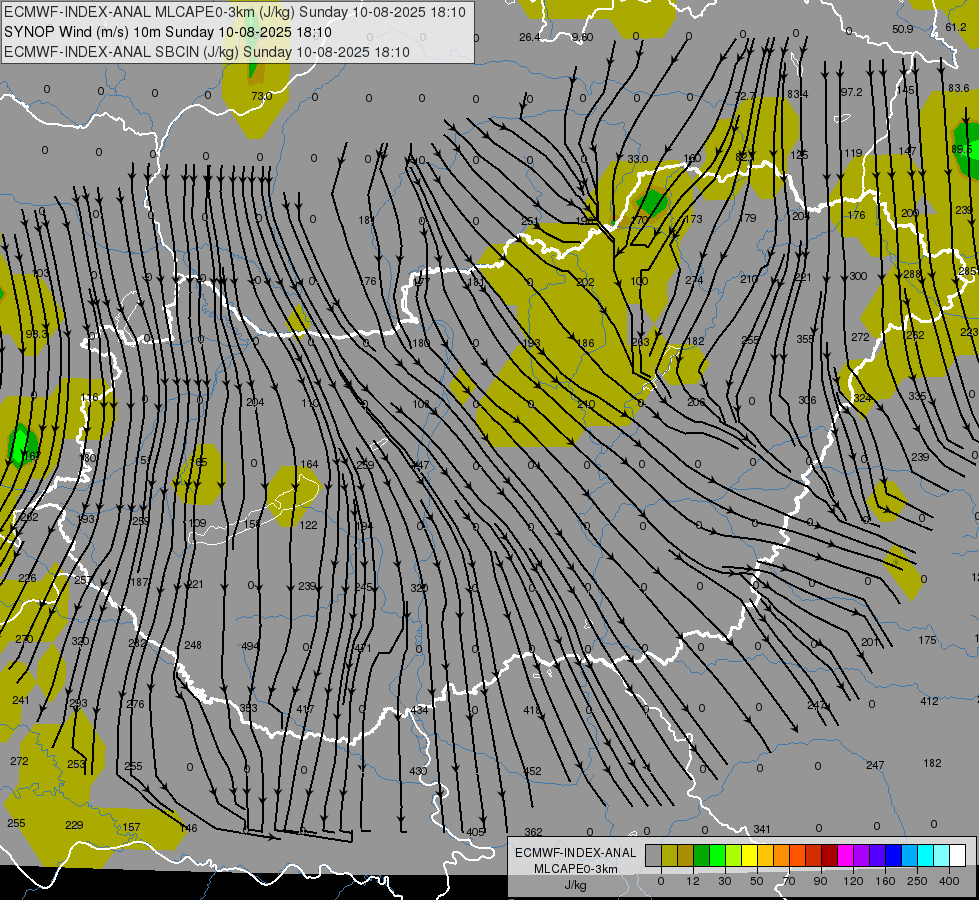The height and width of the screenshot is (900, 979).
Task: Click the map value 430
Action: click(x=418, y=771)
